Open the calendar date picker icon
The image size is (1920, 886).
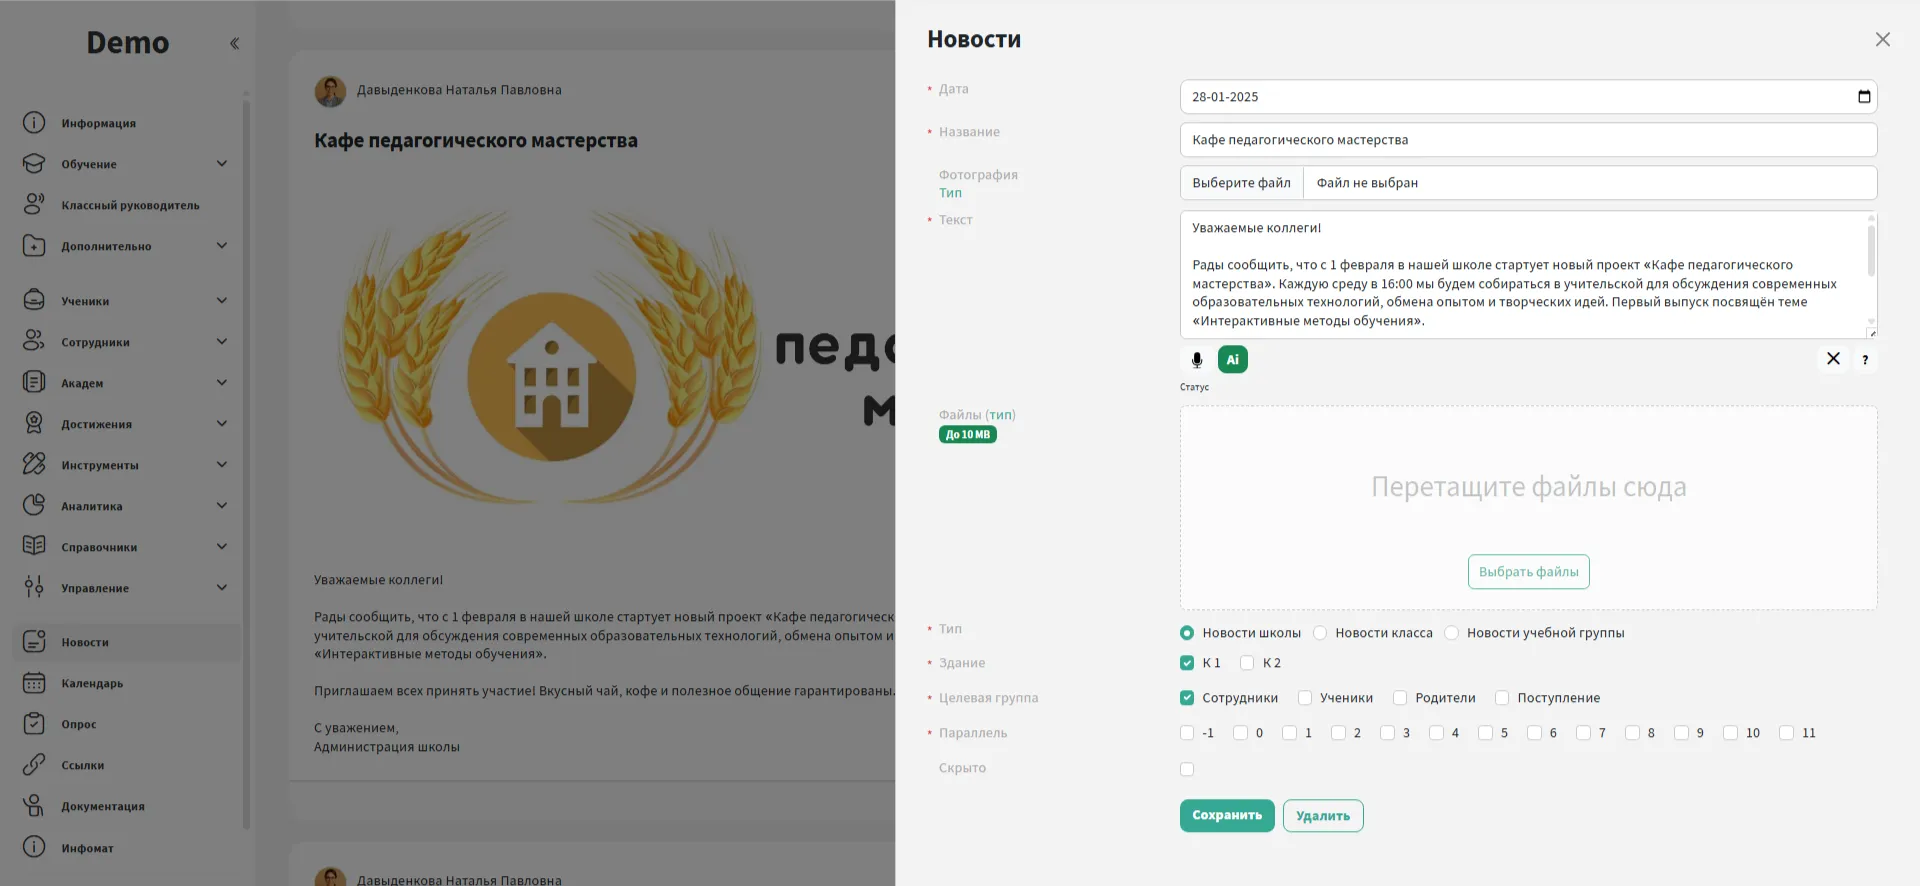tap(1863, 97)
